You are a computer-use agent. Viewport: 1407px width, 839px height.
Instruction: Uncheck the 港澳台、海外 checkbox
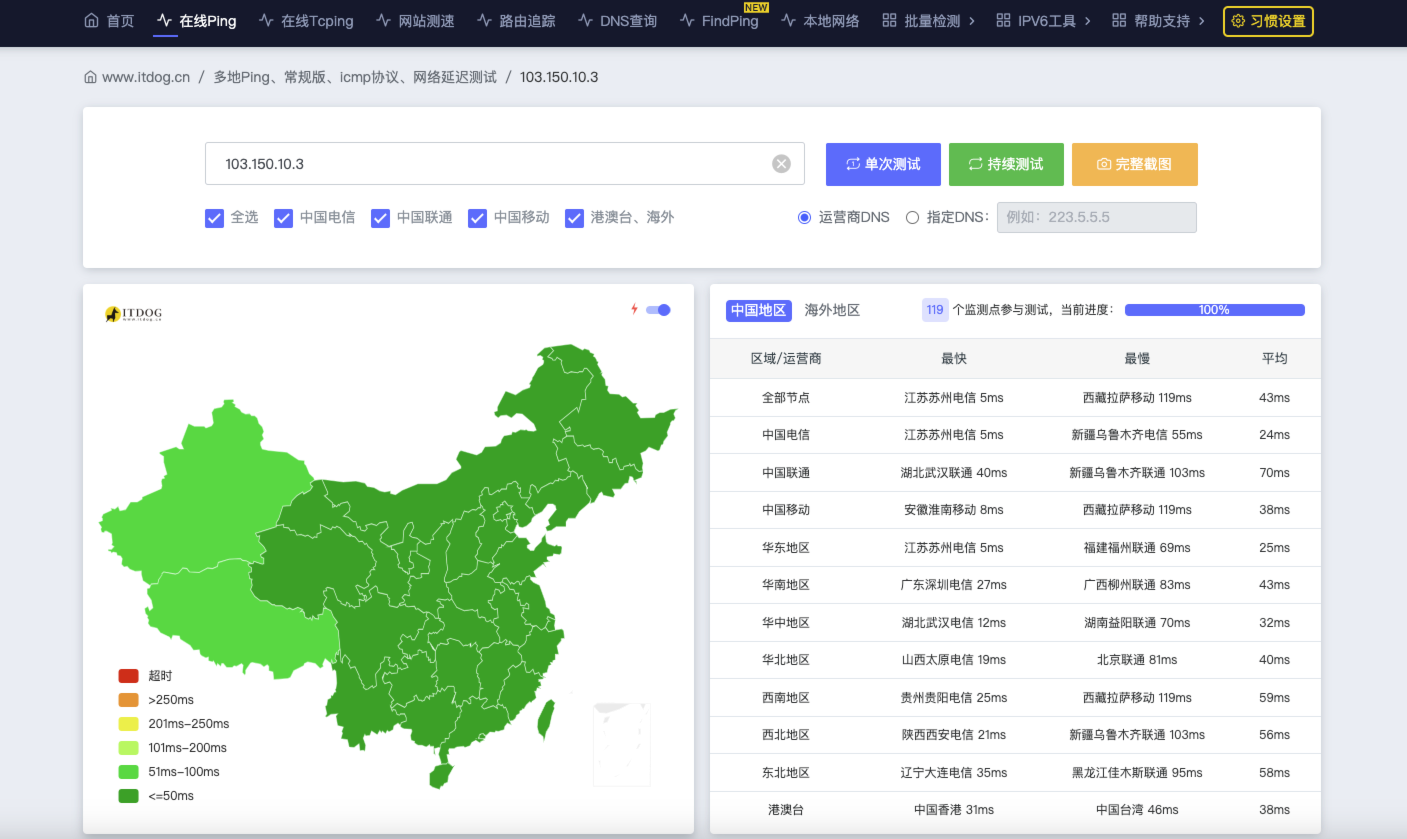point(574,218)
